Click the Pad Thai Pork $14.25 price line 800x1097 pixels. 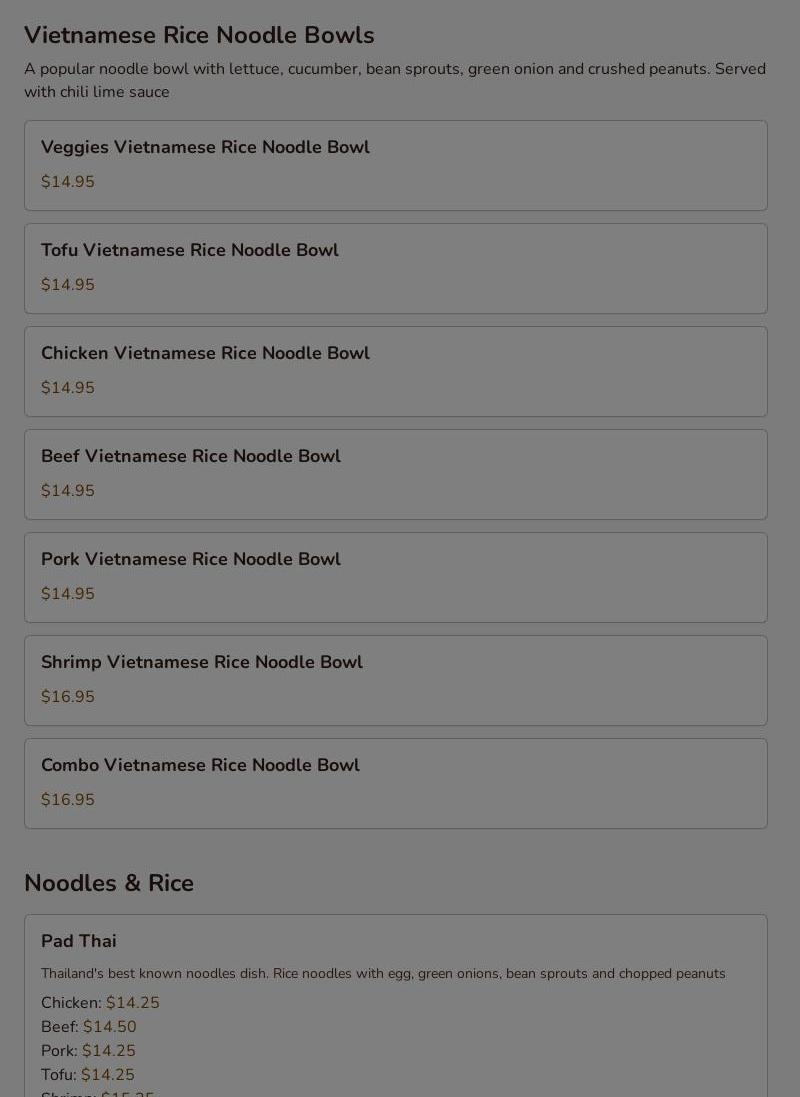tap(88, 1051)
